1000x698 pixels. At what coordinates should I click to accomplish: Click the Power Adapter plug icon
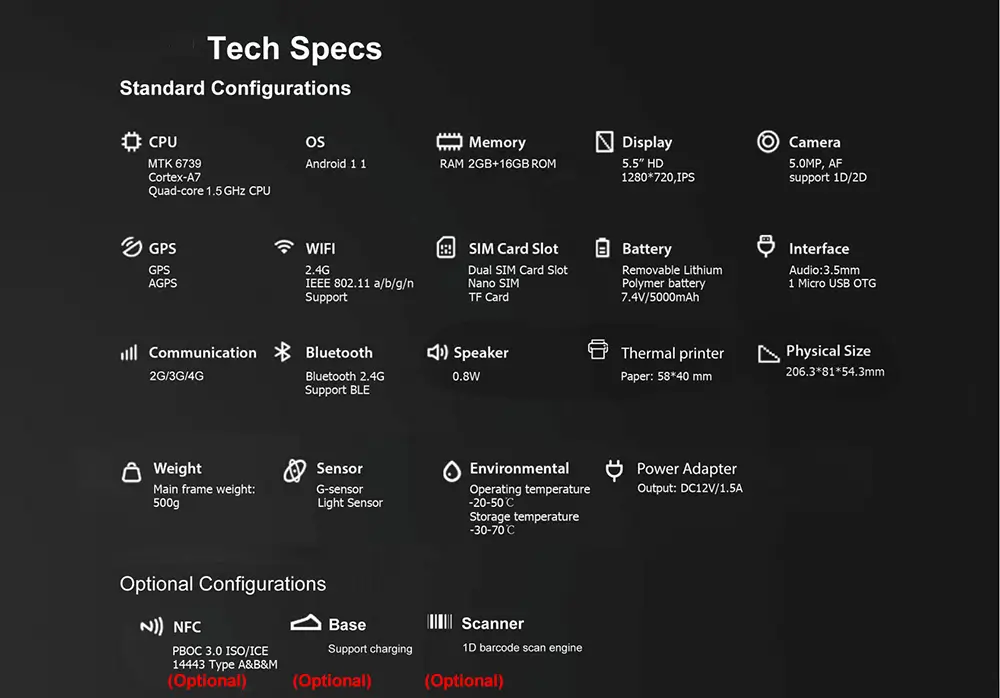(x=614, y=470)
